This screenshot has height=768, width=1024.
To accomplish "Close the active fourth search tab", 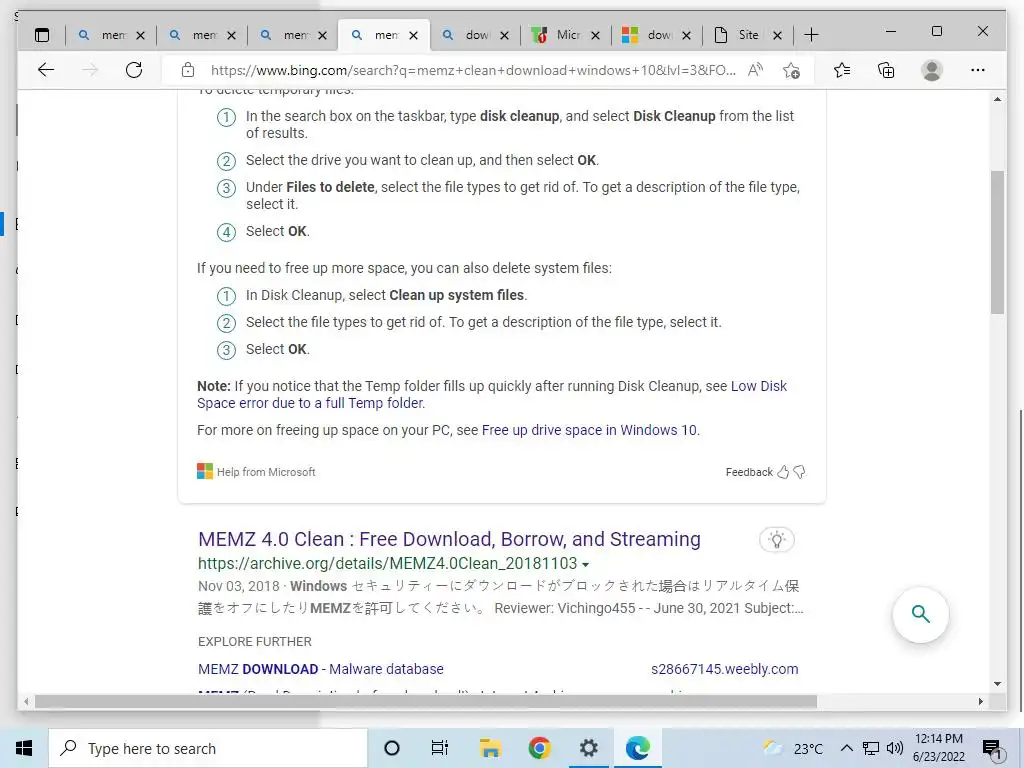I will [x=413, y=35].
